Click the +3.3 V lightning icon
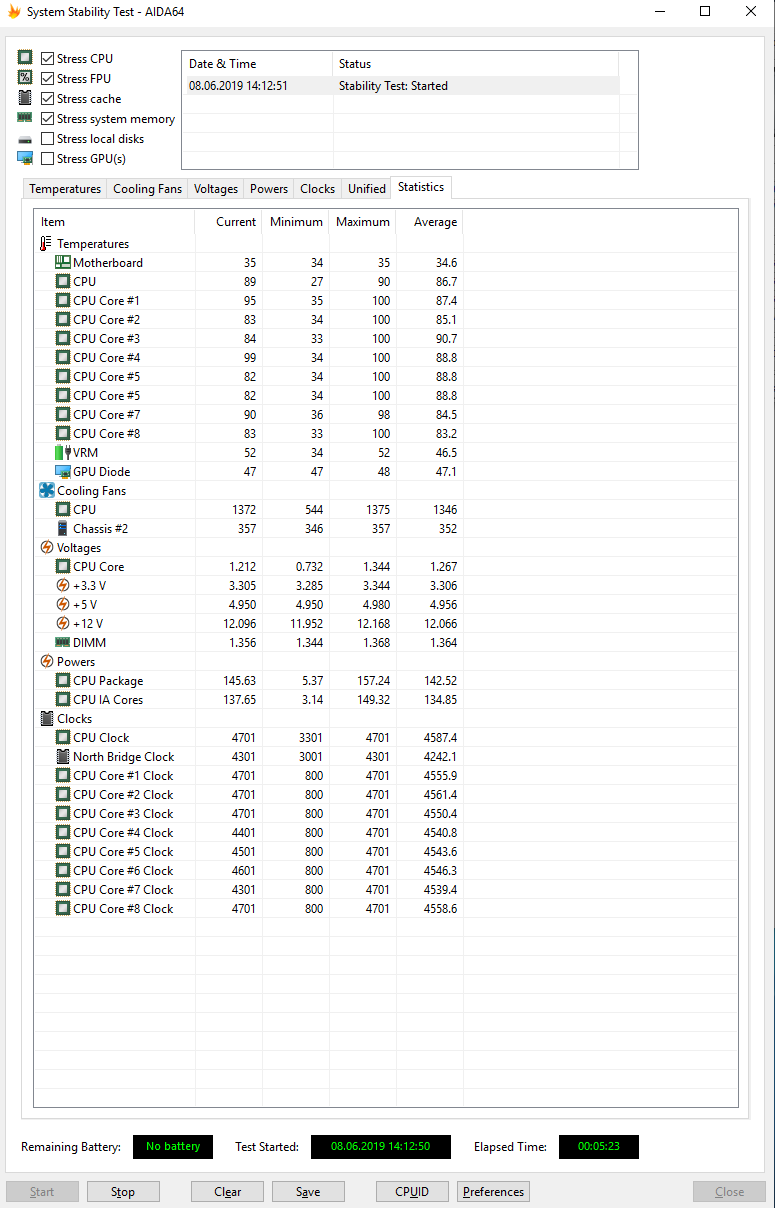 click(x=63, y=586)
